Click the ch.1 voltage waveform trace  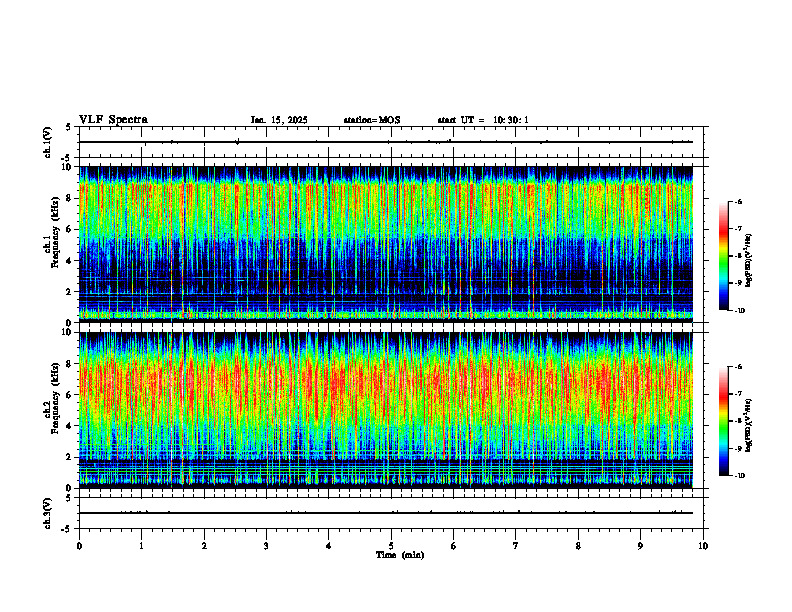pos(386,142)
